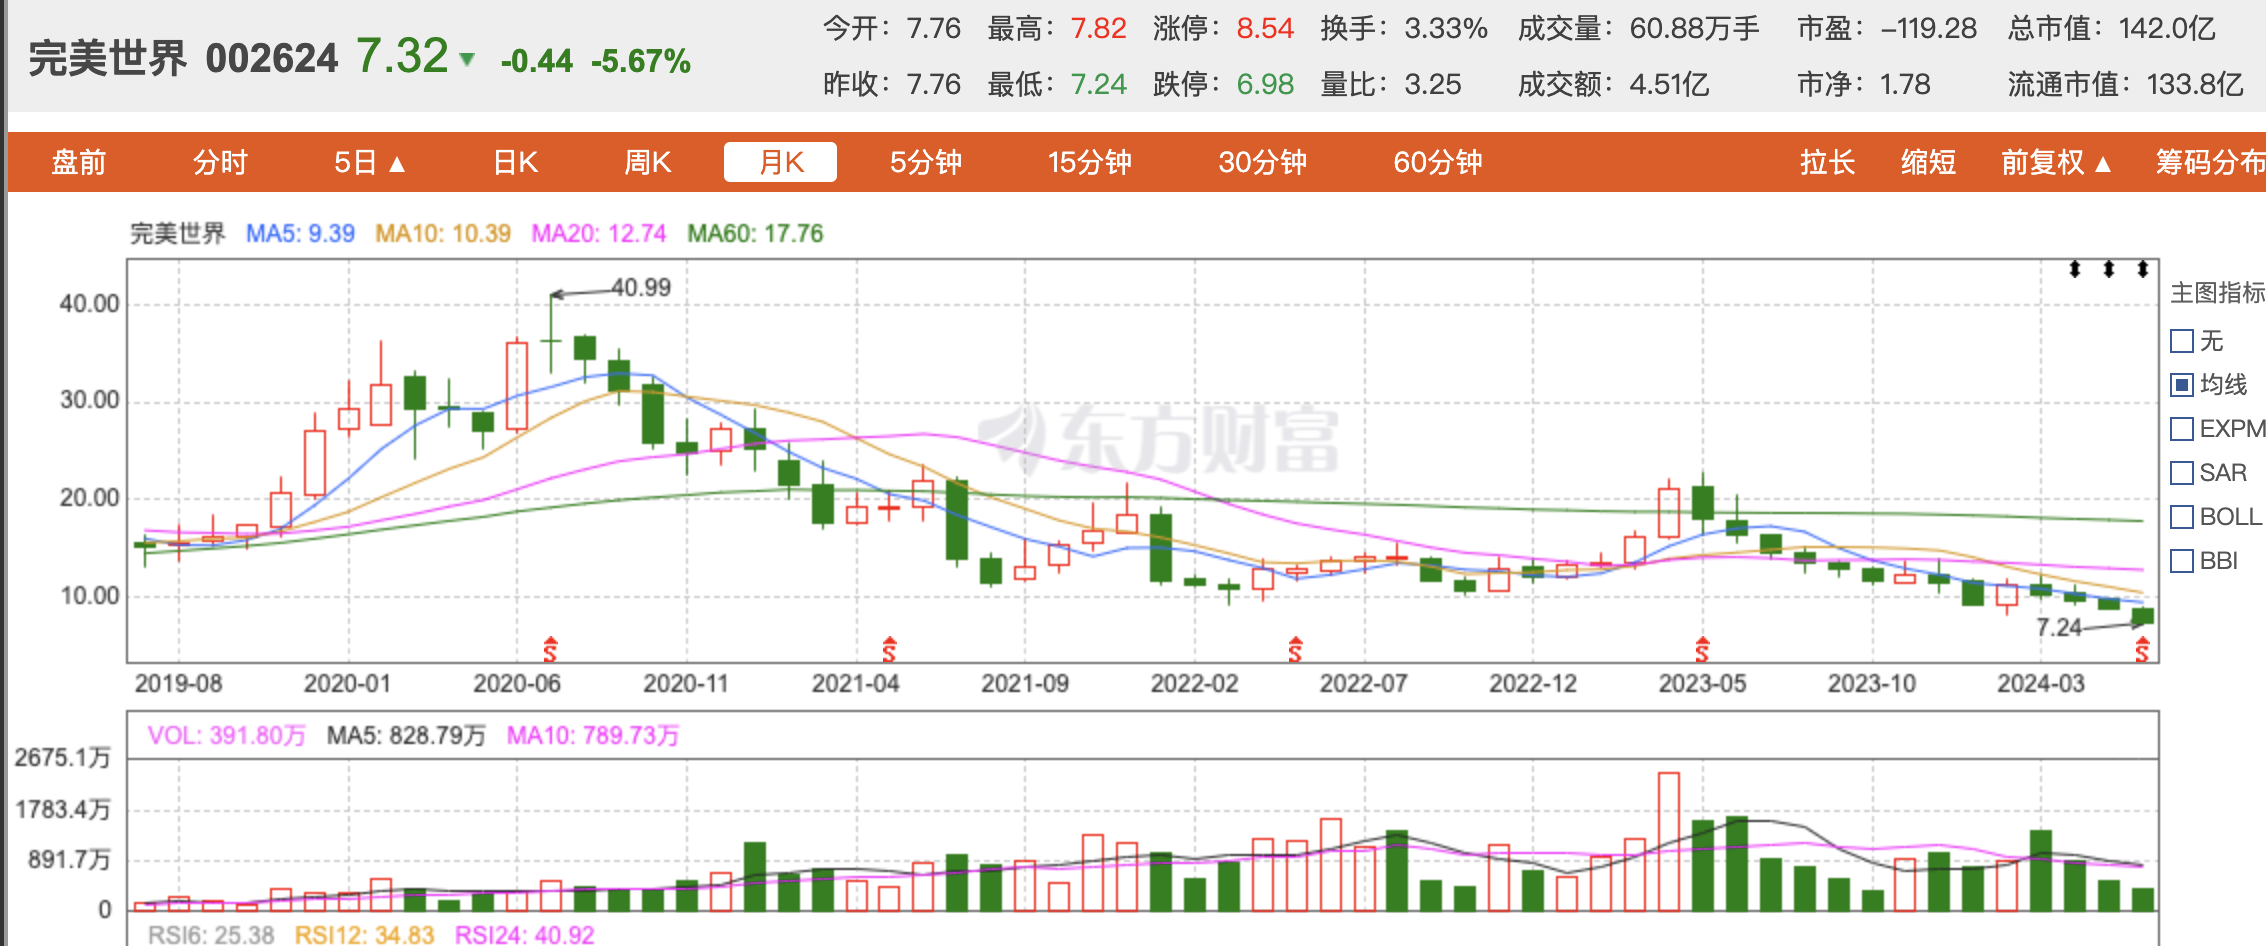The height and width of the screenshot is (946, 2266).
Task: Open the 周K chart tab
Action: point(648,162)
